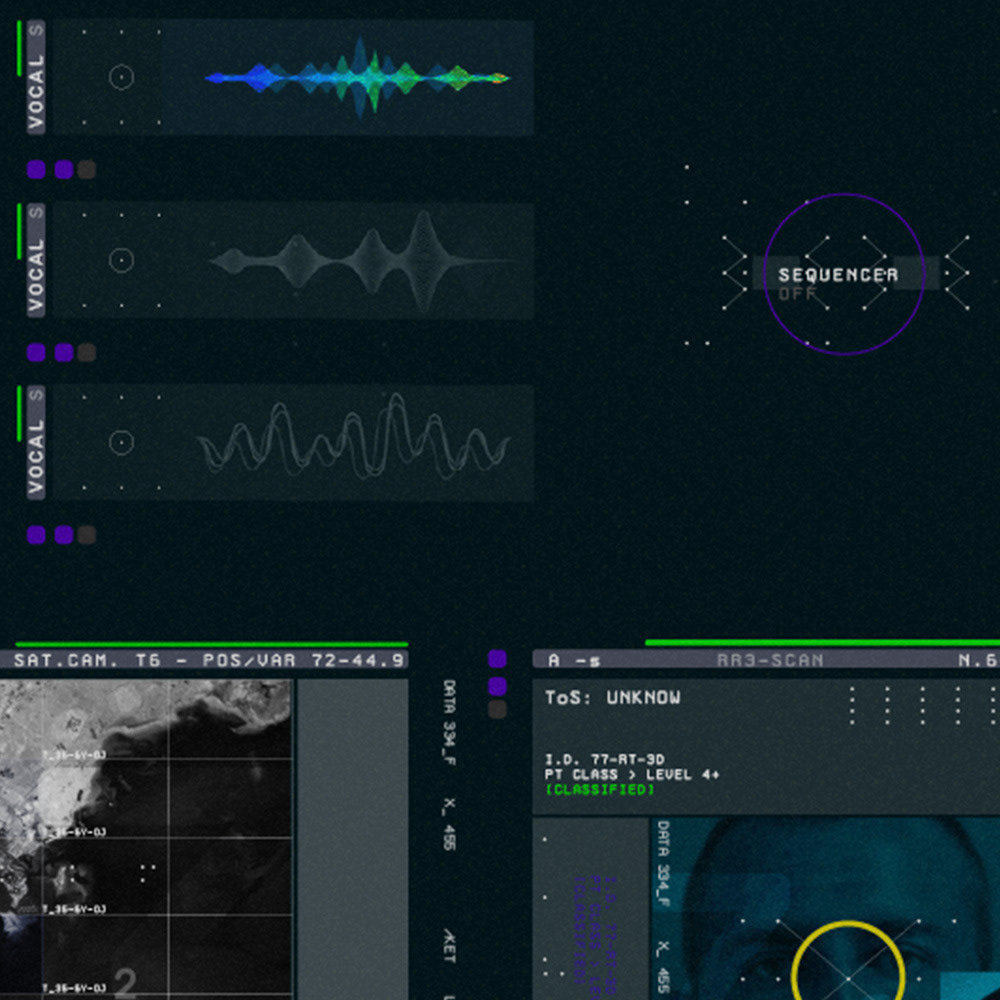Toggle first purple square under the wavy line waveform track

36,535
